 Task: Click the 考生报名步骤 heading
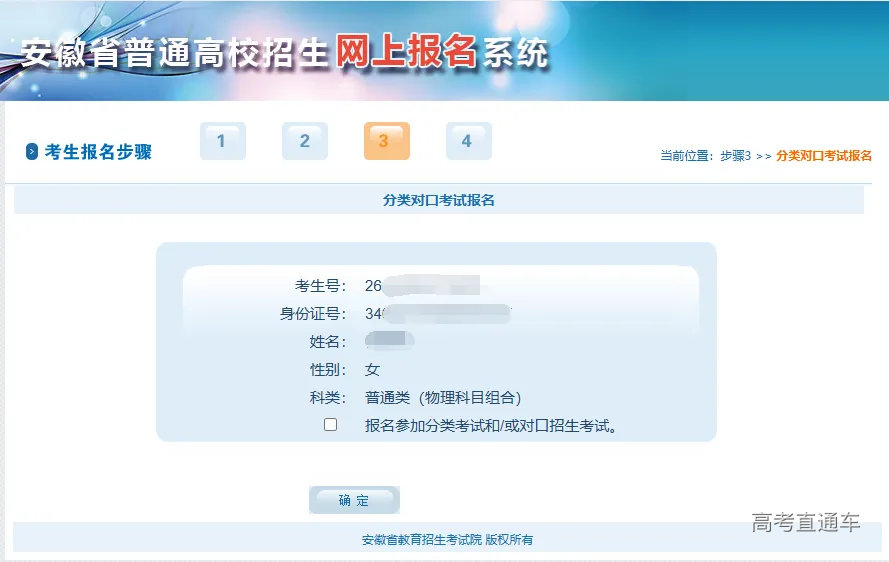(x=98, y=152)
